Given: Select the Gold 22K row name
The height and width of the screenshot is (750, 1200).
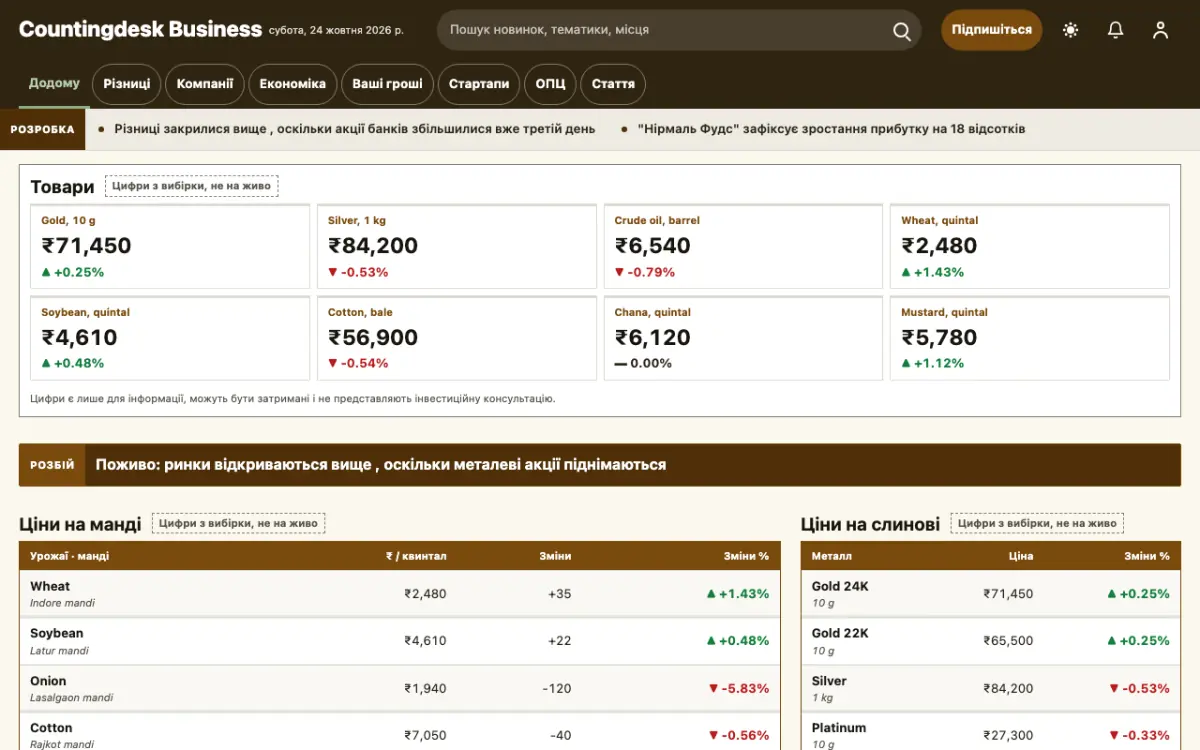Looking at the screenshot, I should tap(840, 633).
